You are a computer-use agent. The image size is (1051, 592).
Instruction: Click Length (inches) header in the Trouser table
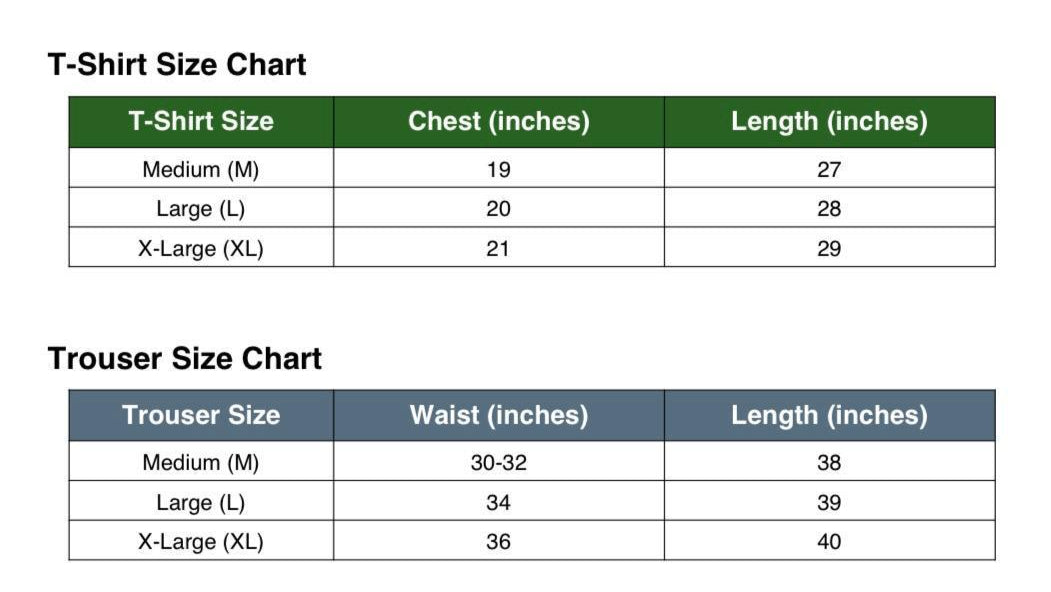click(829, 415)
